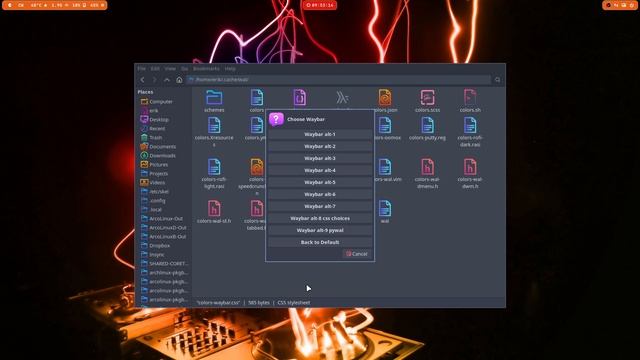
Task: Go to the home folder icon
Action: [179, 80]
